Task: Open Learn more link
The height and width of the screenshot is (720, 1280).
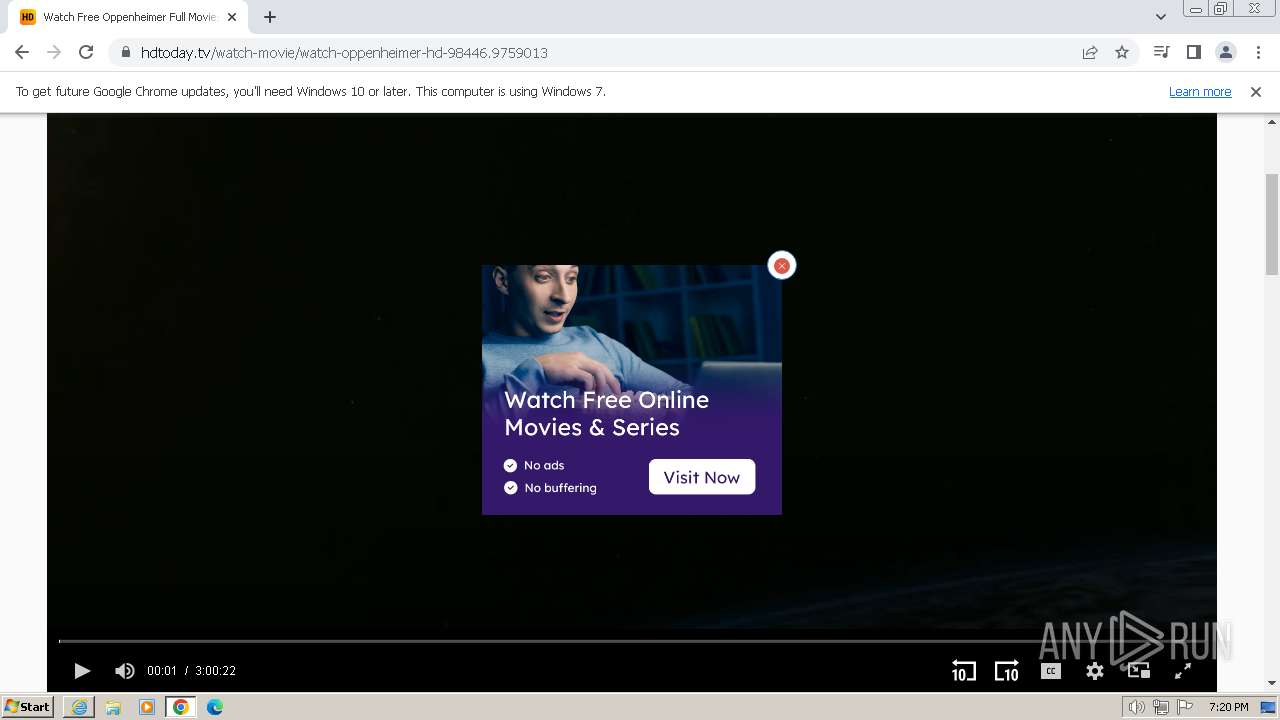Action: (x=1200, y=91)
